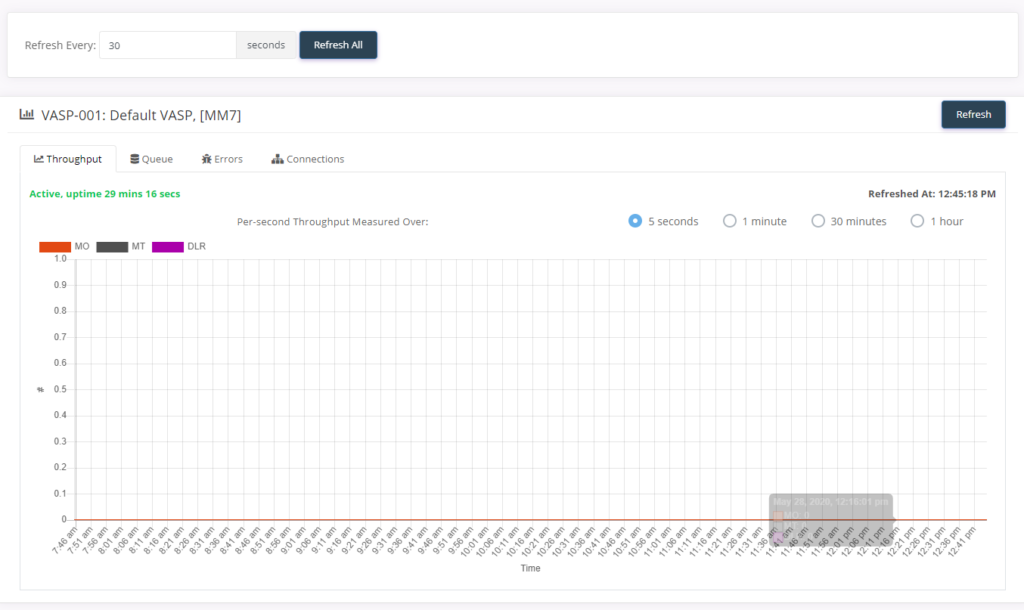Set the Refresh Every seconds input field
1024x610 pixels.
pos(168,45)
